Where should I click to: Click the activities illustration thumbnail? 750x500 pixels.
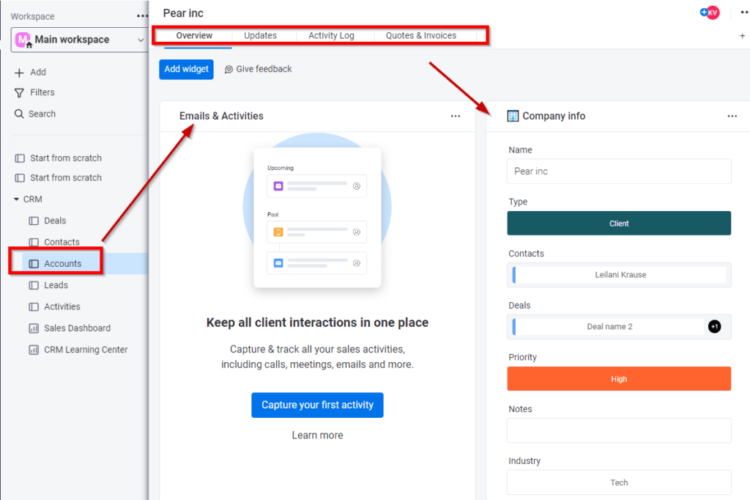(317, 211)
